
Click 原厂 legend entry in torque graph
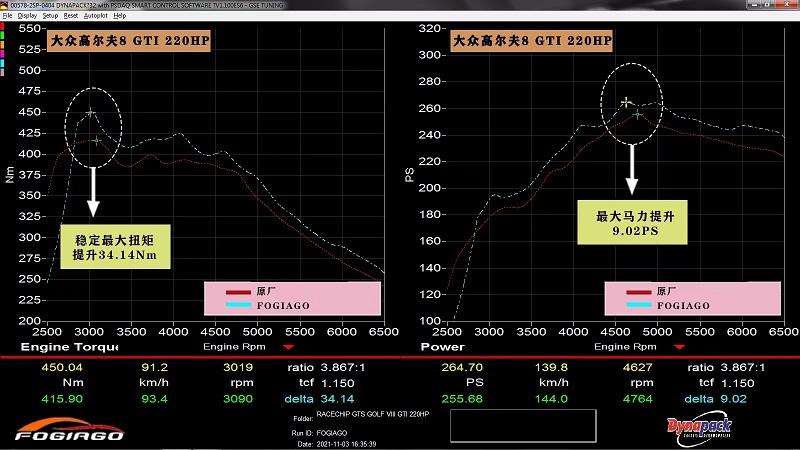coord(251,292)
